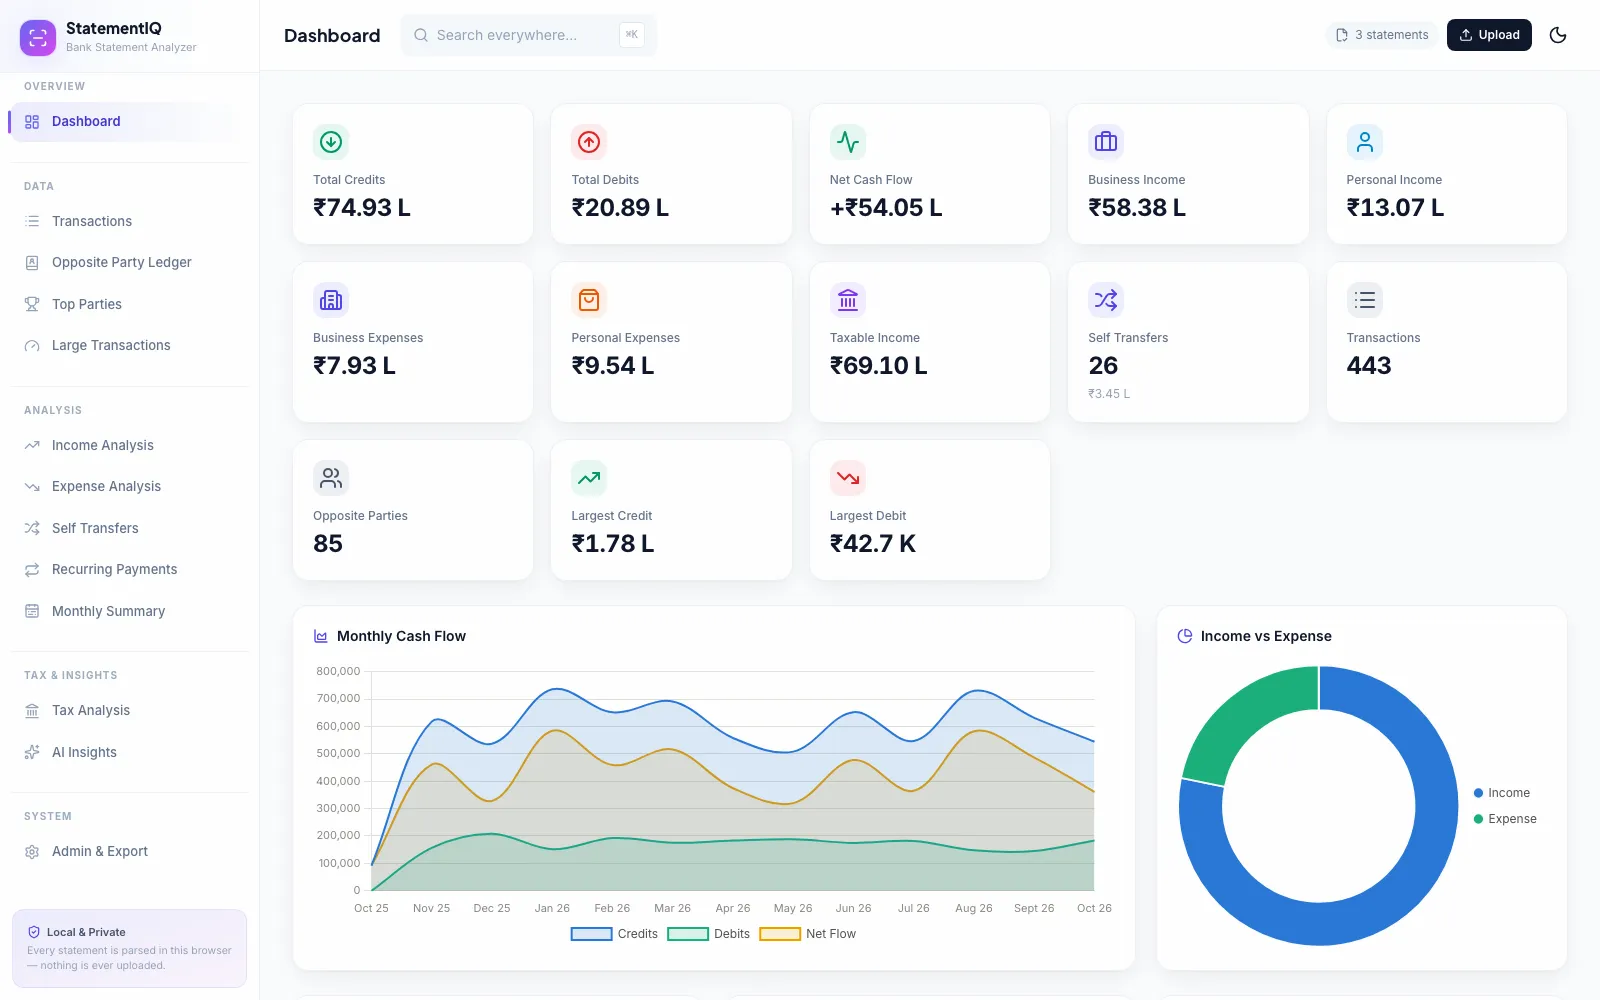Click the Self Transfers card shuffle icon

point(1106,300)
